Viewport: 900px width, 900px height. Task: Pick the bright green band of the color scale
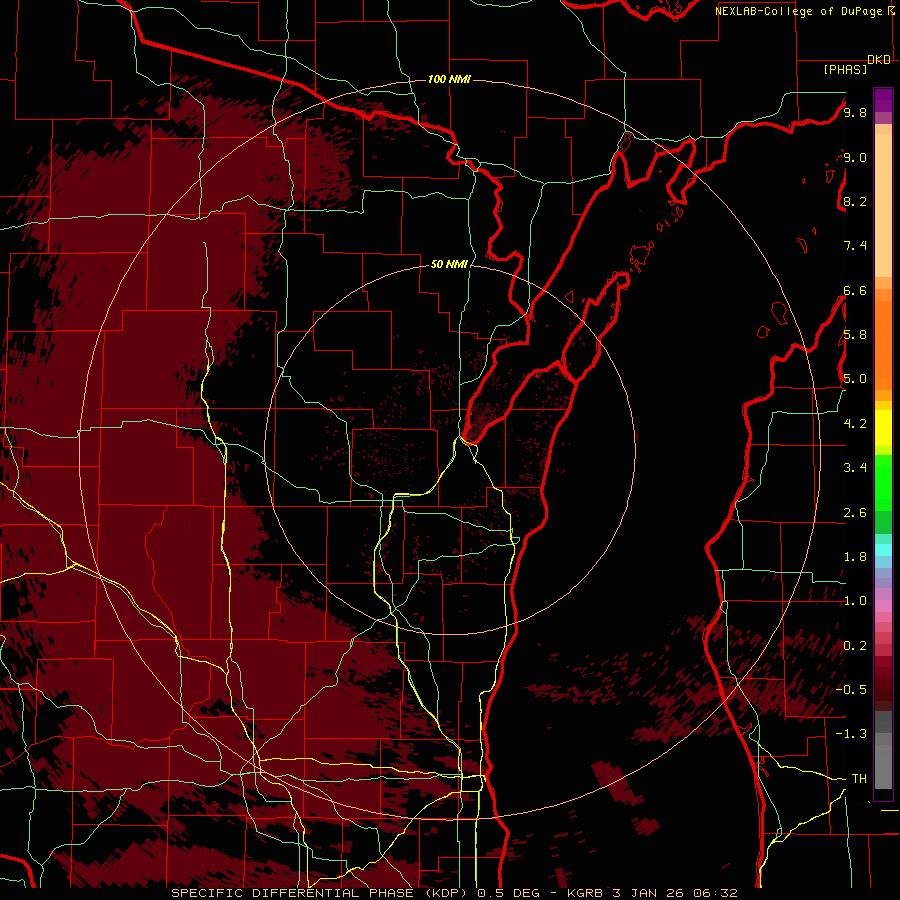[x=883, y=482]
